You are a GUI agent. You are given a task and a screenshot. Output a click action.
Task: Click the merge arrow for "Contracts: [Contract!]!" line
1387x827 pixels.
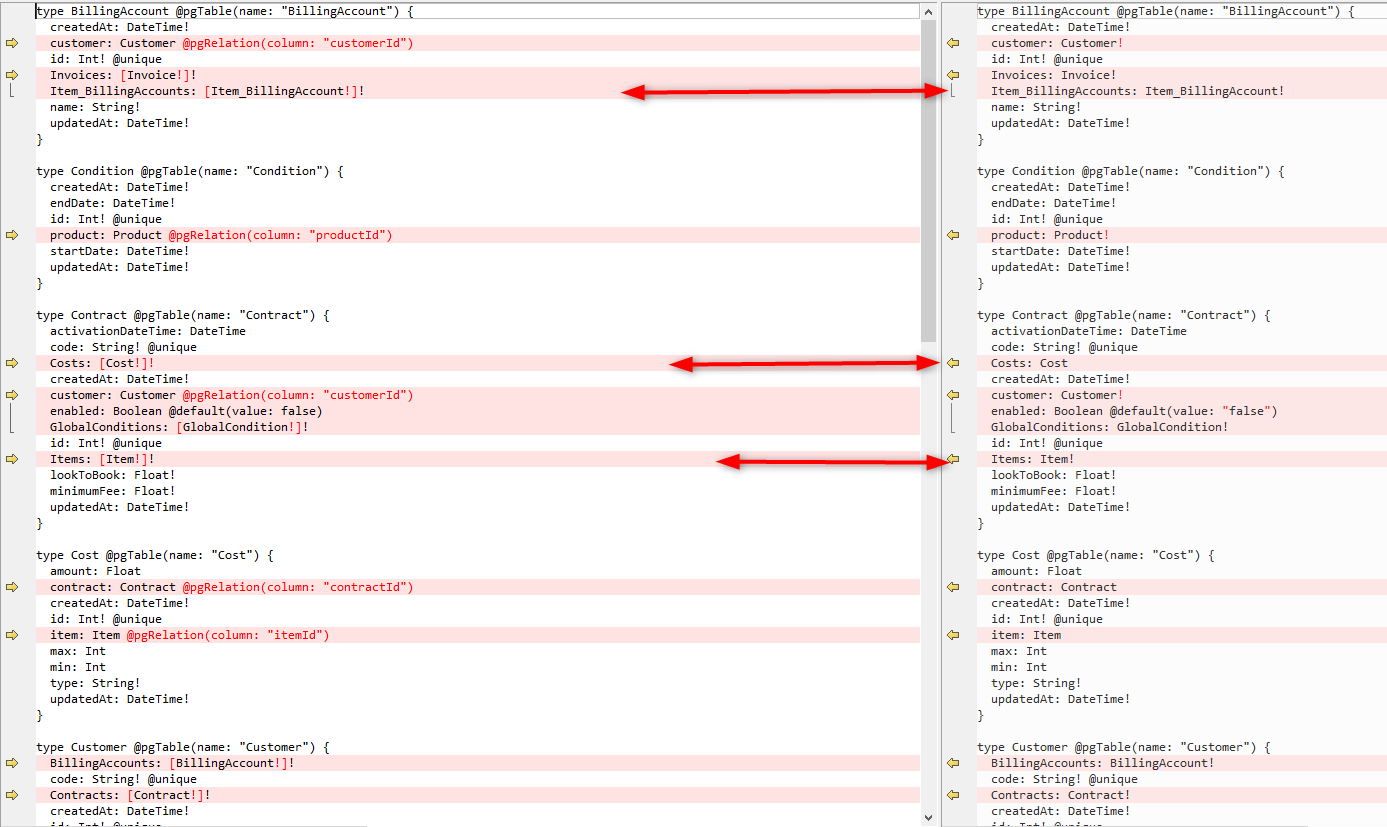tap(14, 794)
